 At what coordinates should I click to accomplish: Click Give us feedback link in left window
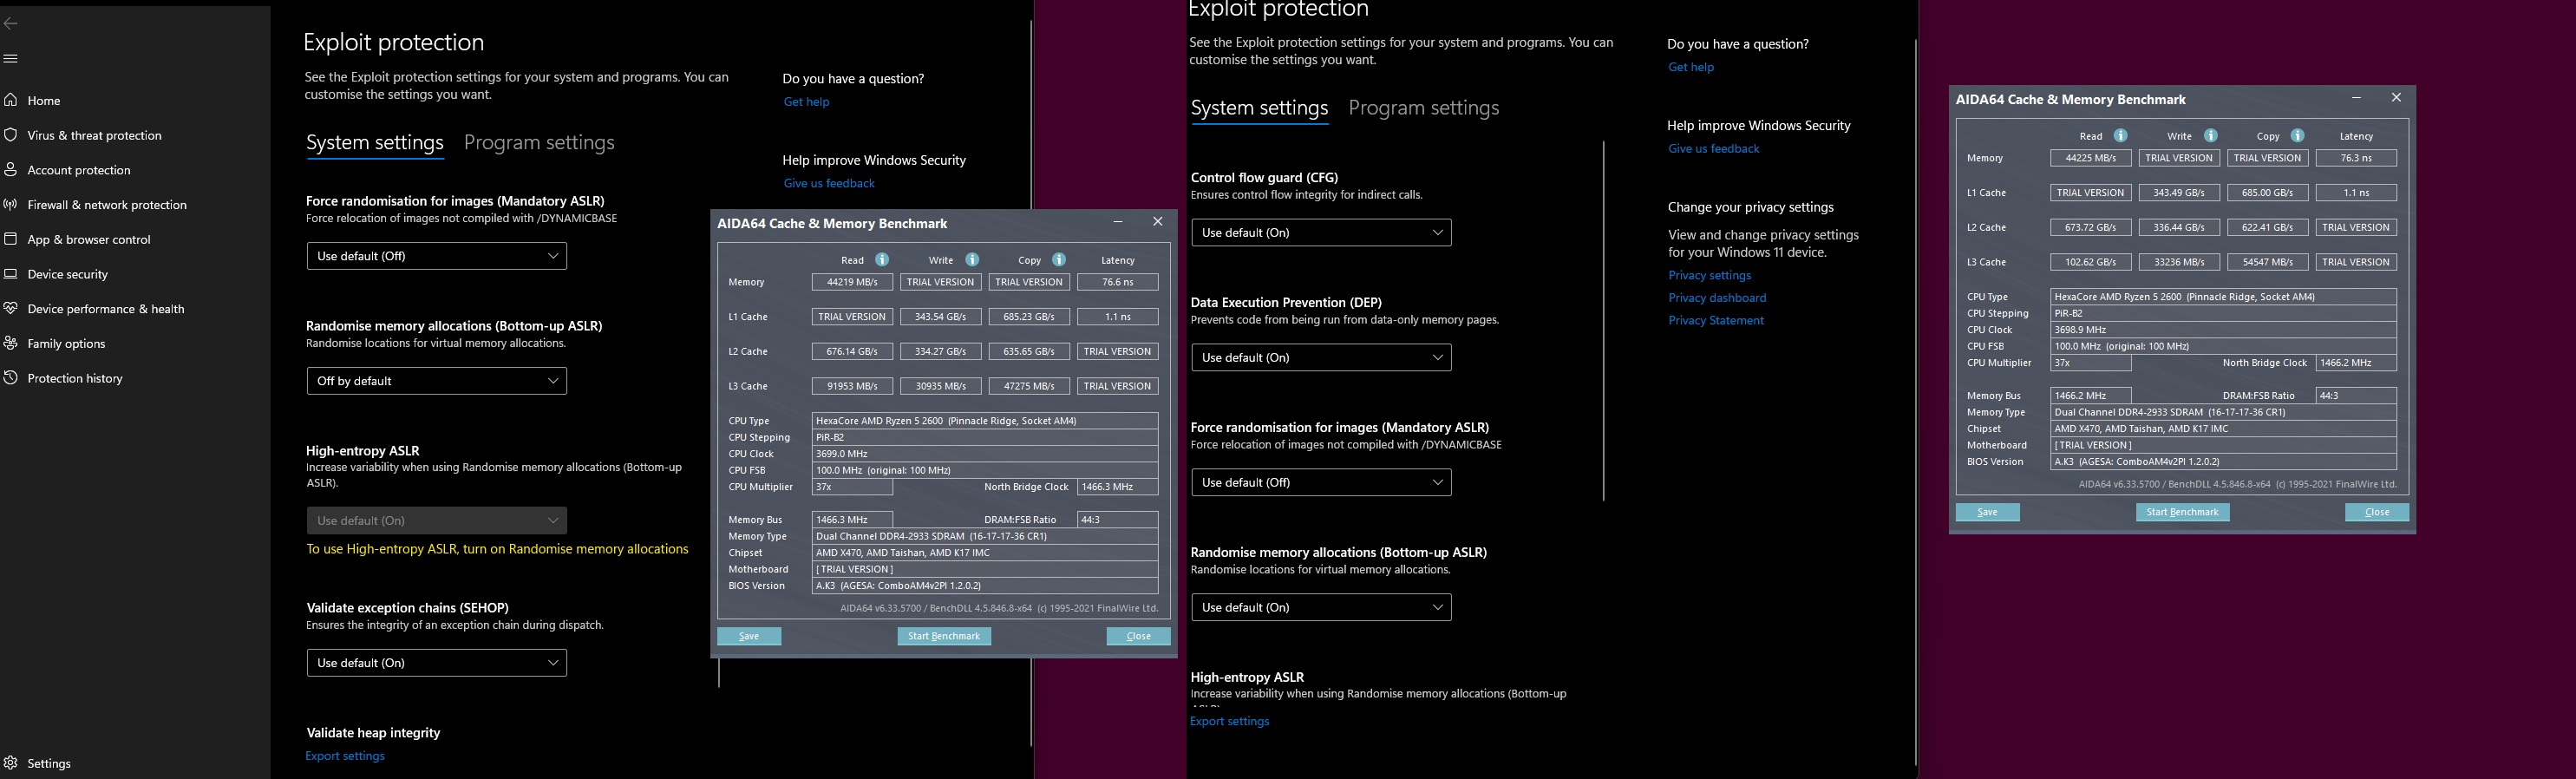(829, 183)
